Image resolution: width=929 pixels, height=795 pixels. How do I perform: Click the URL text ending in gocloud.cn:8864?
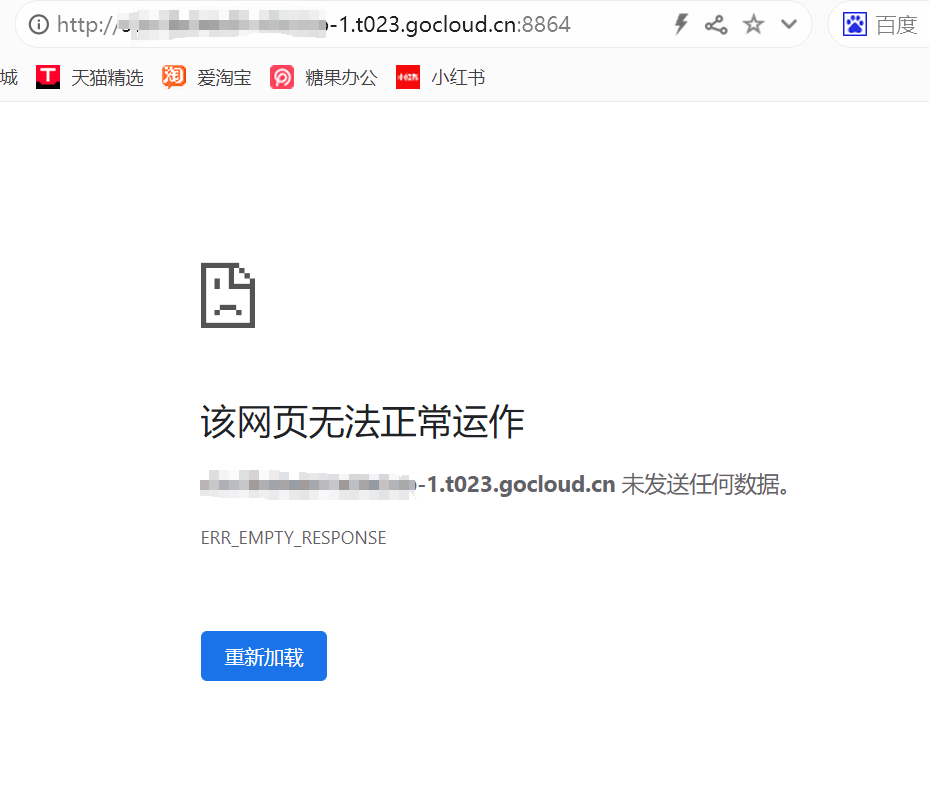(450, 25)
